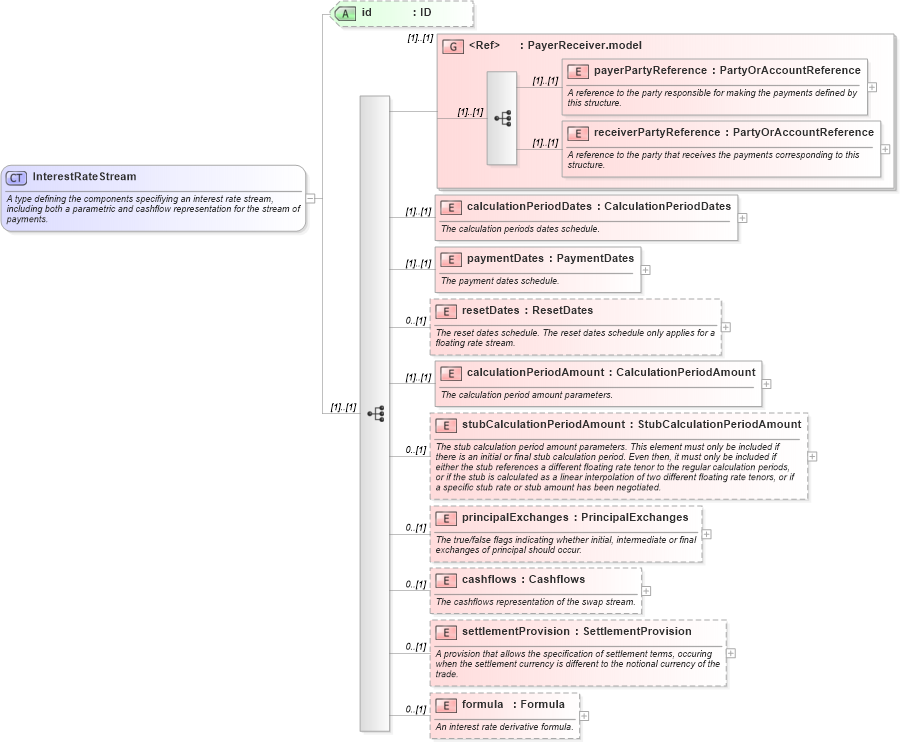Image resolution: width=900 pixels, height=744 pixels.
Task: Click the E icon of cashflows
Action: click(447, 580)
